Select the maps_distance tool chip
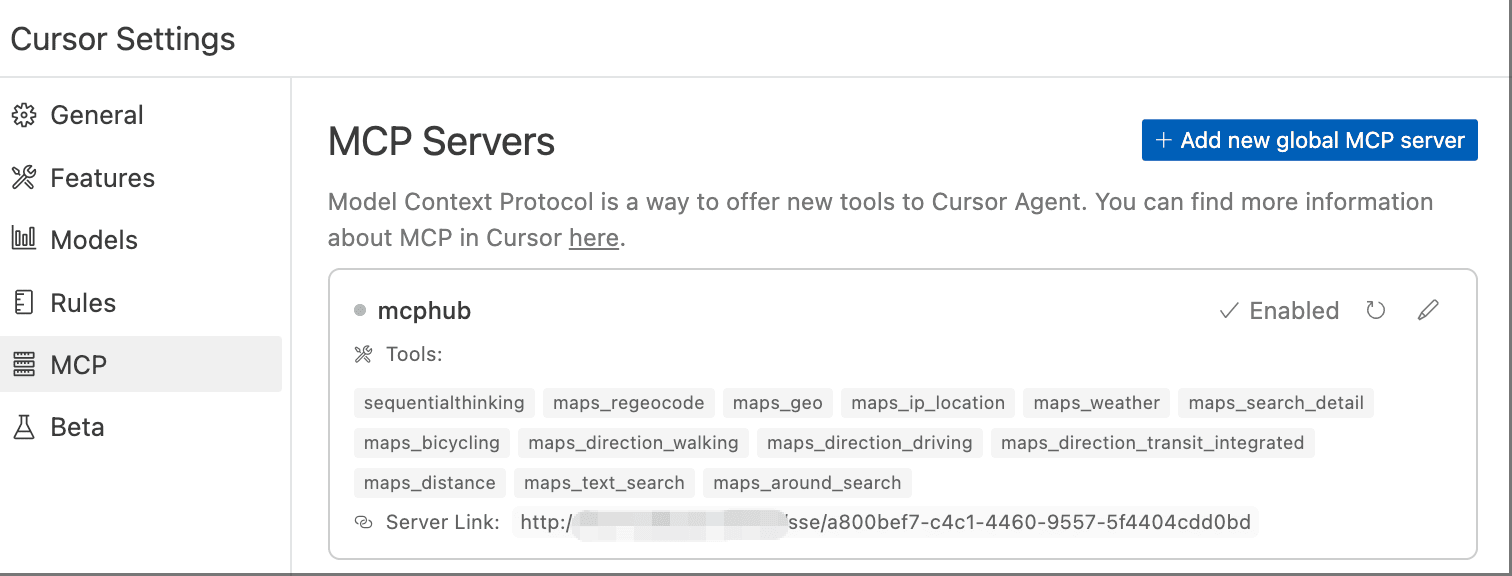Screen dimensions: 1512x576 [x=429, y=482]
